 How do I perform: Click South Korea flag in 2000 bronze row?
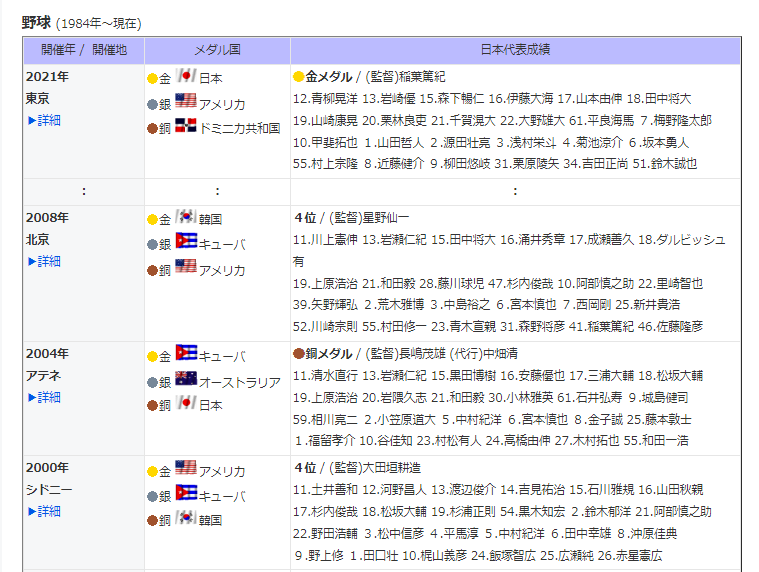186,517
